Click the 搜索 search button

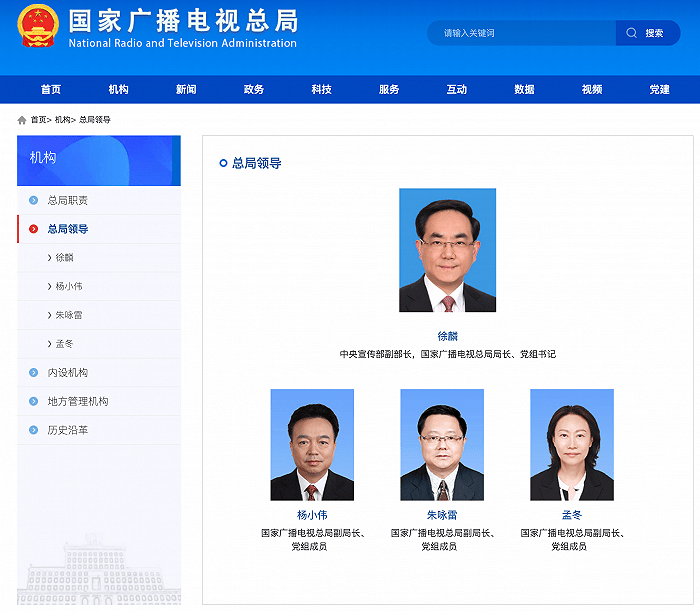[648, 33]
